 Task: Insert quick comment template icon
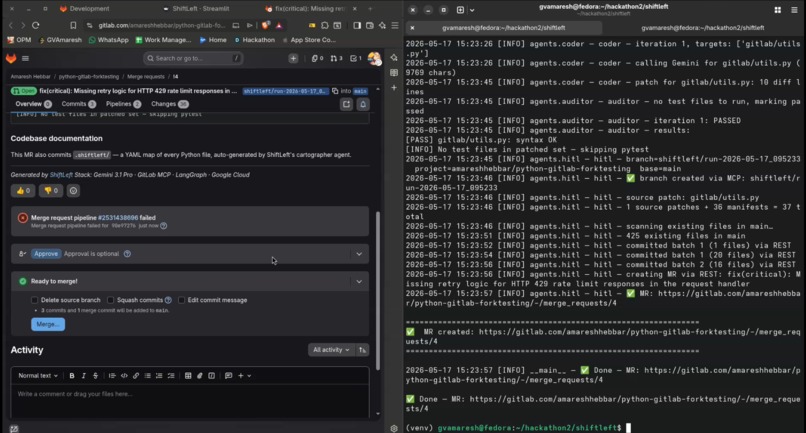click(x=229, y=376)
